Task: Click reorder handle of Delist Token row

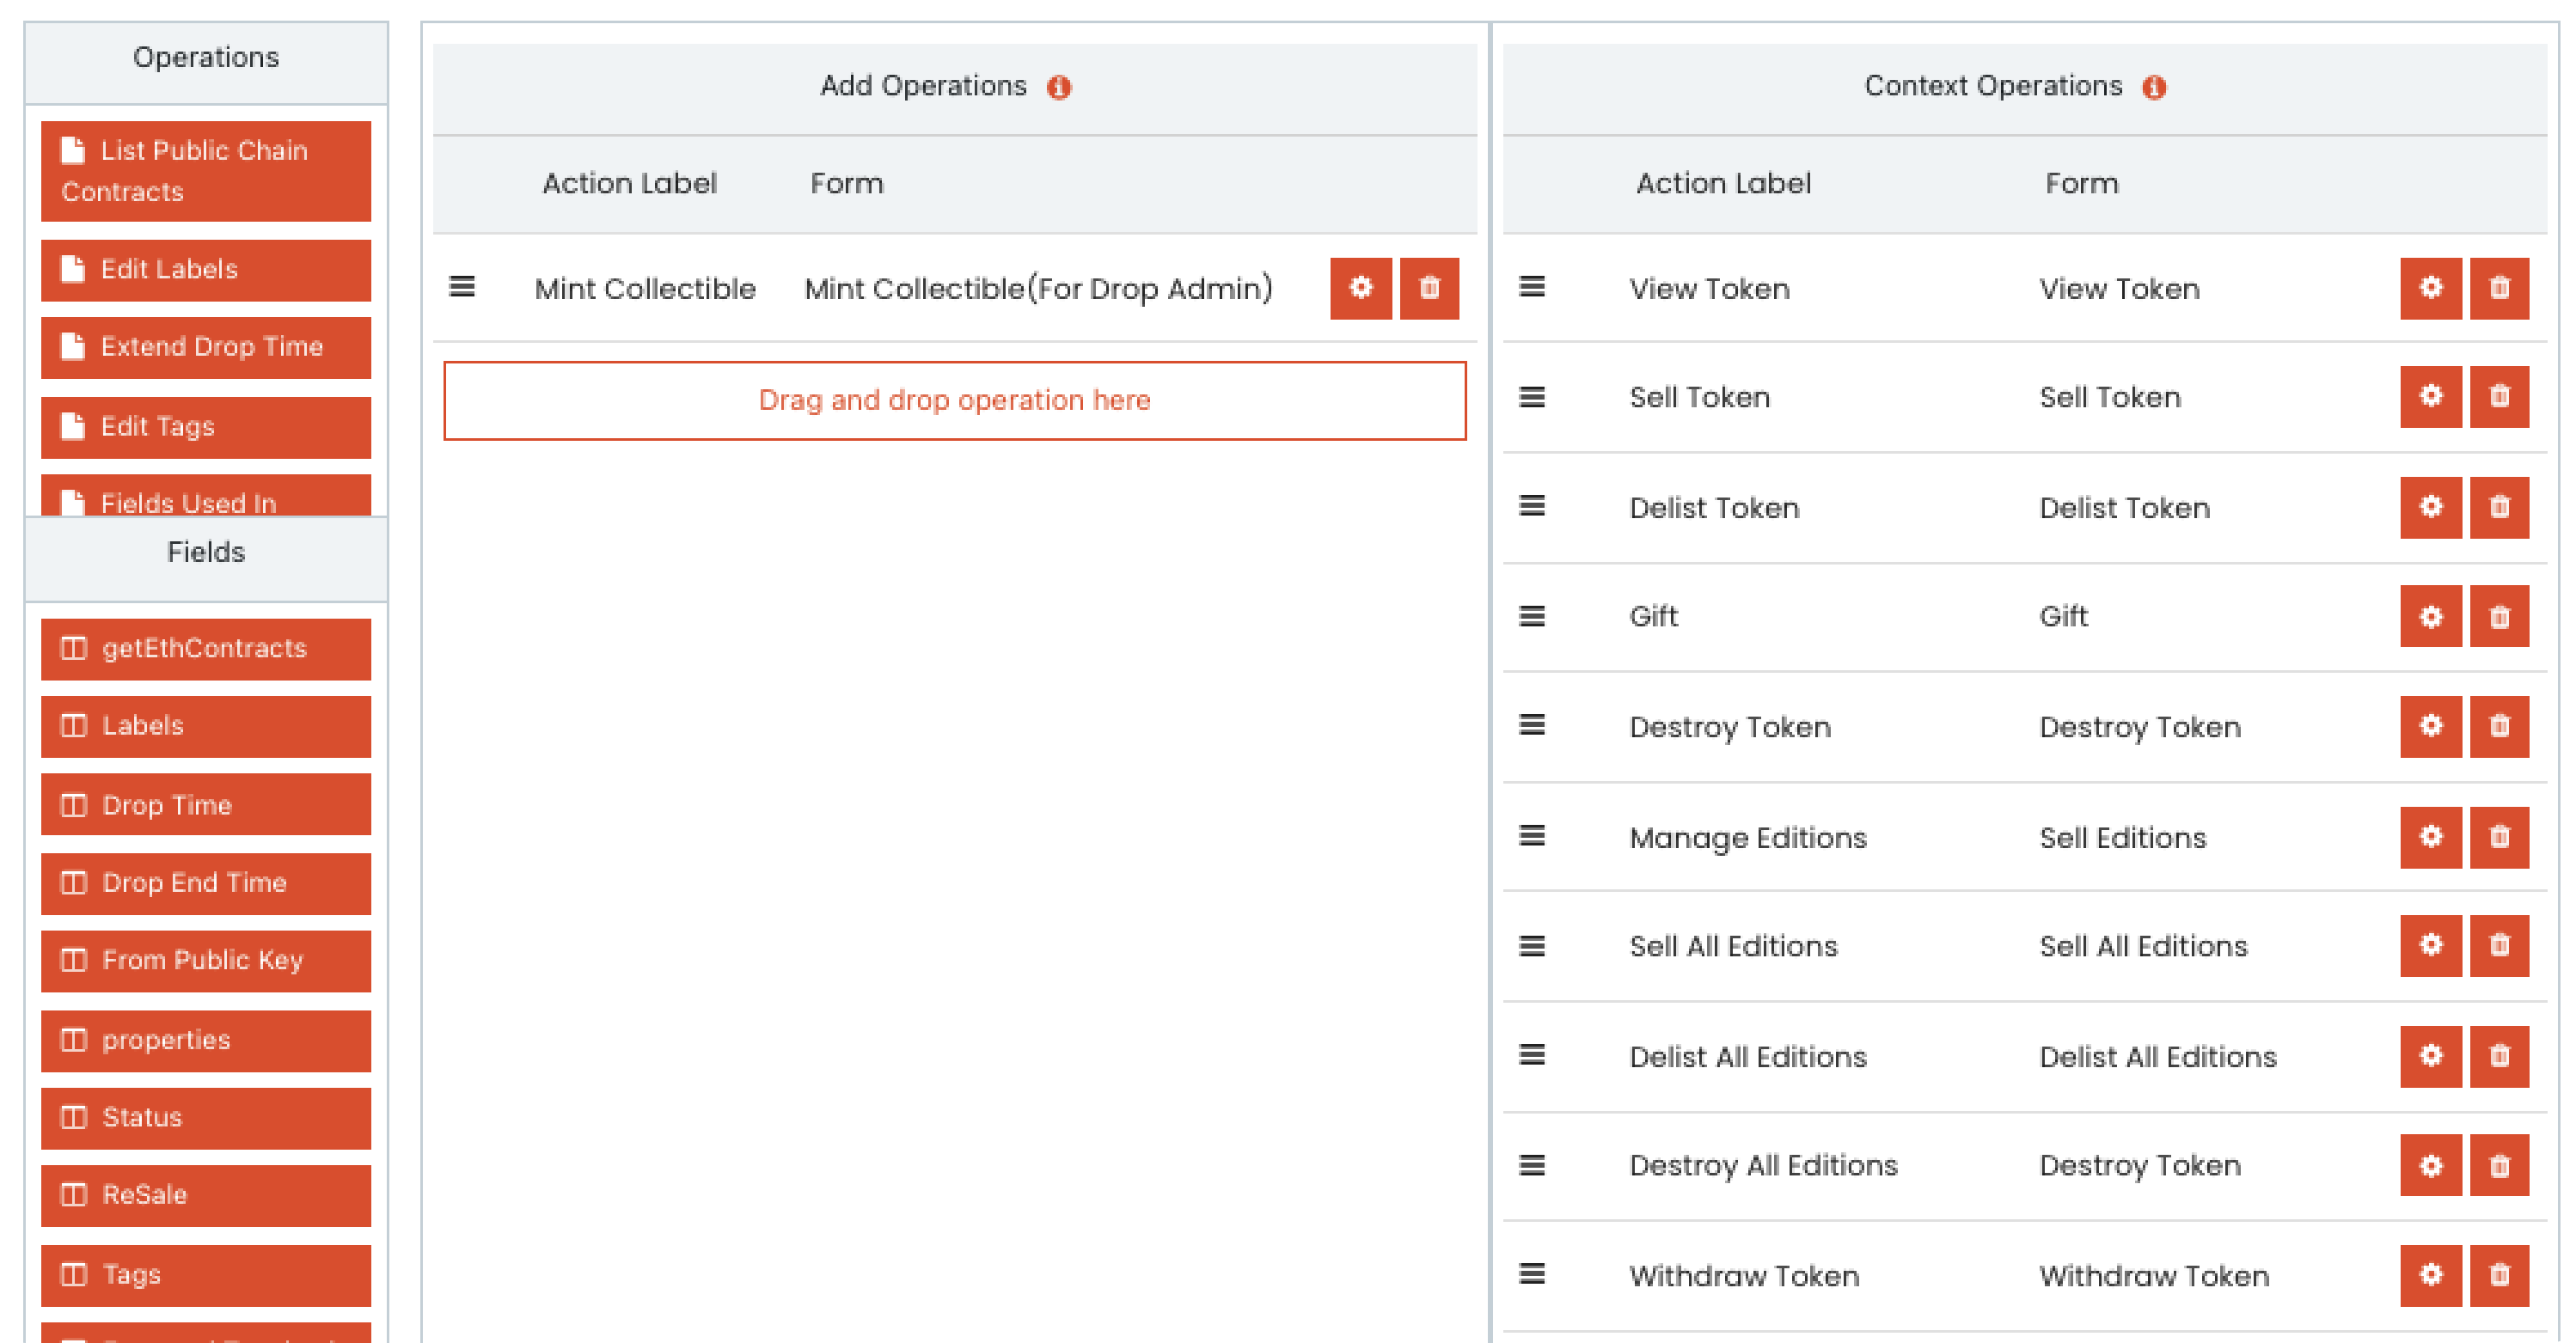Action: [1532, 506]
